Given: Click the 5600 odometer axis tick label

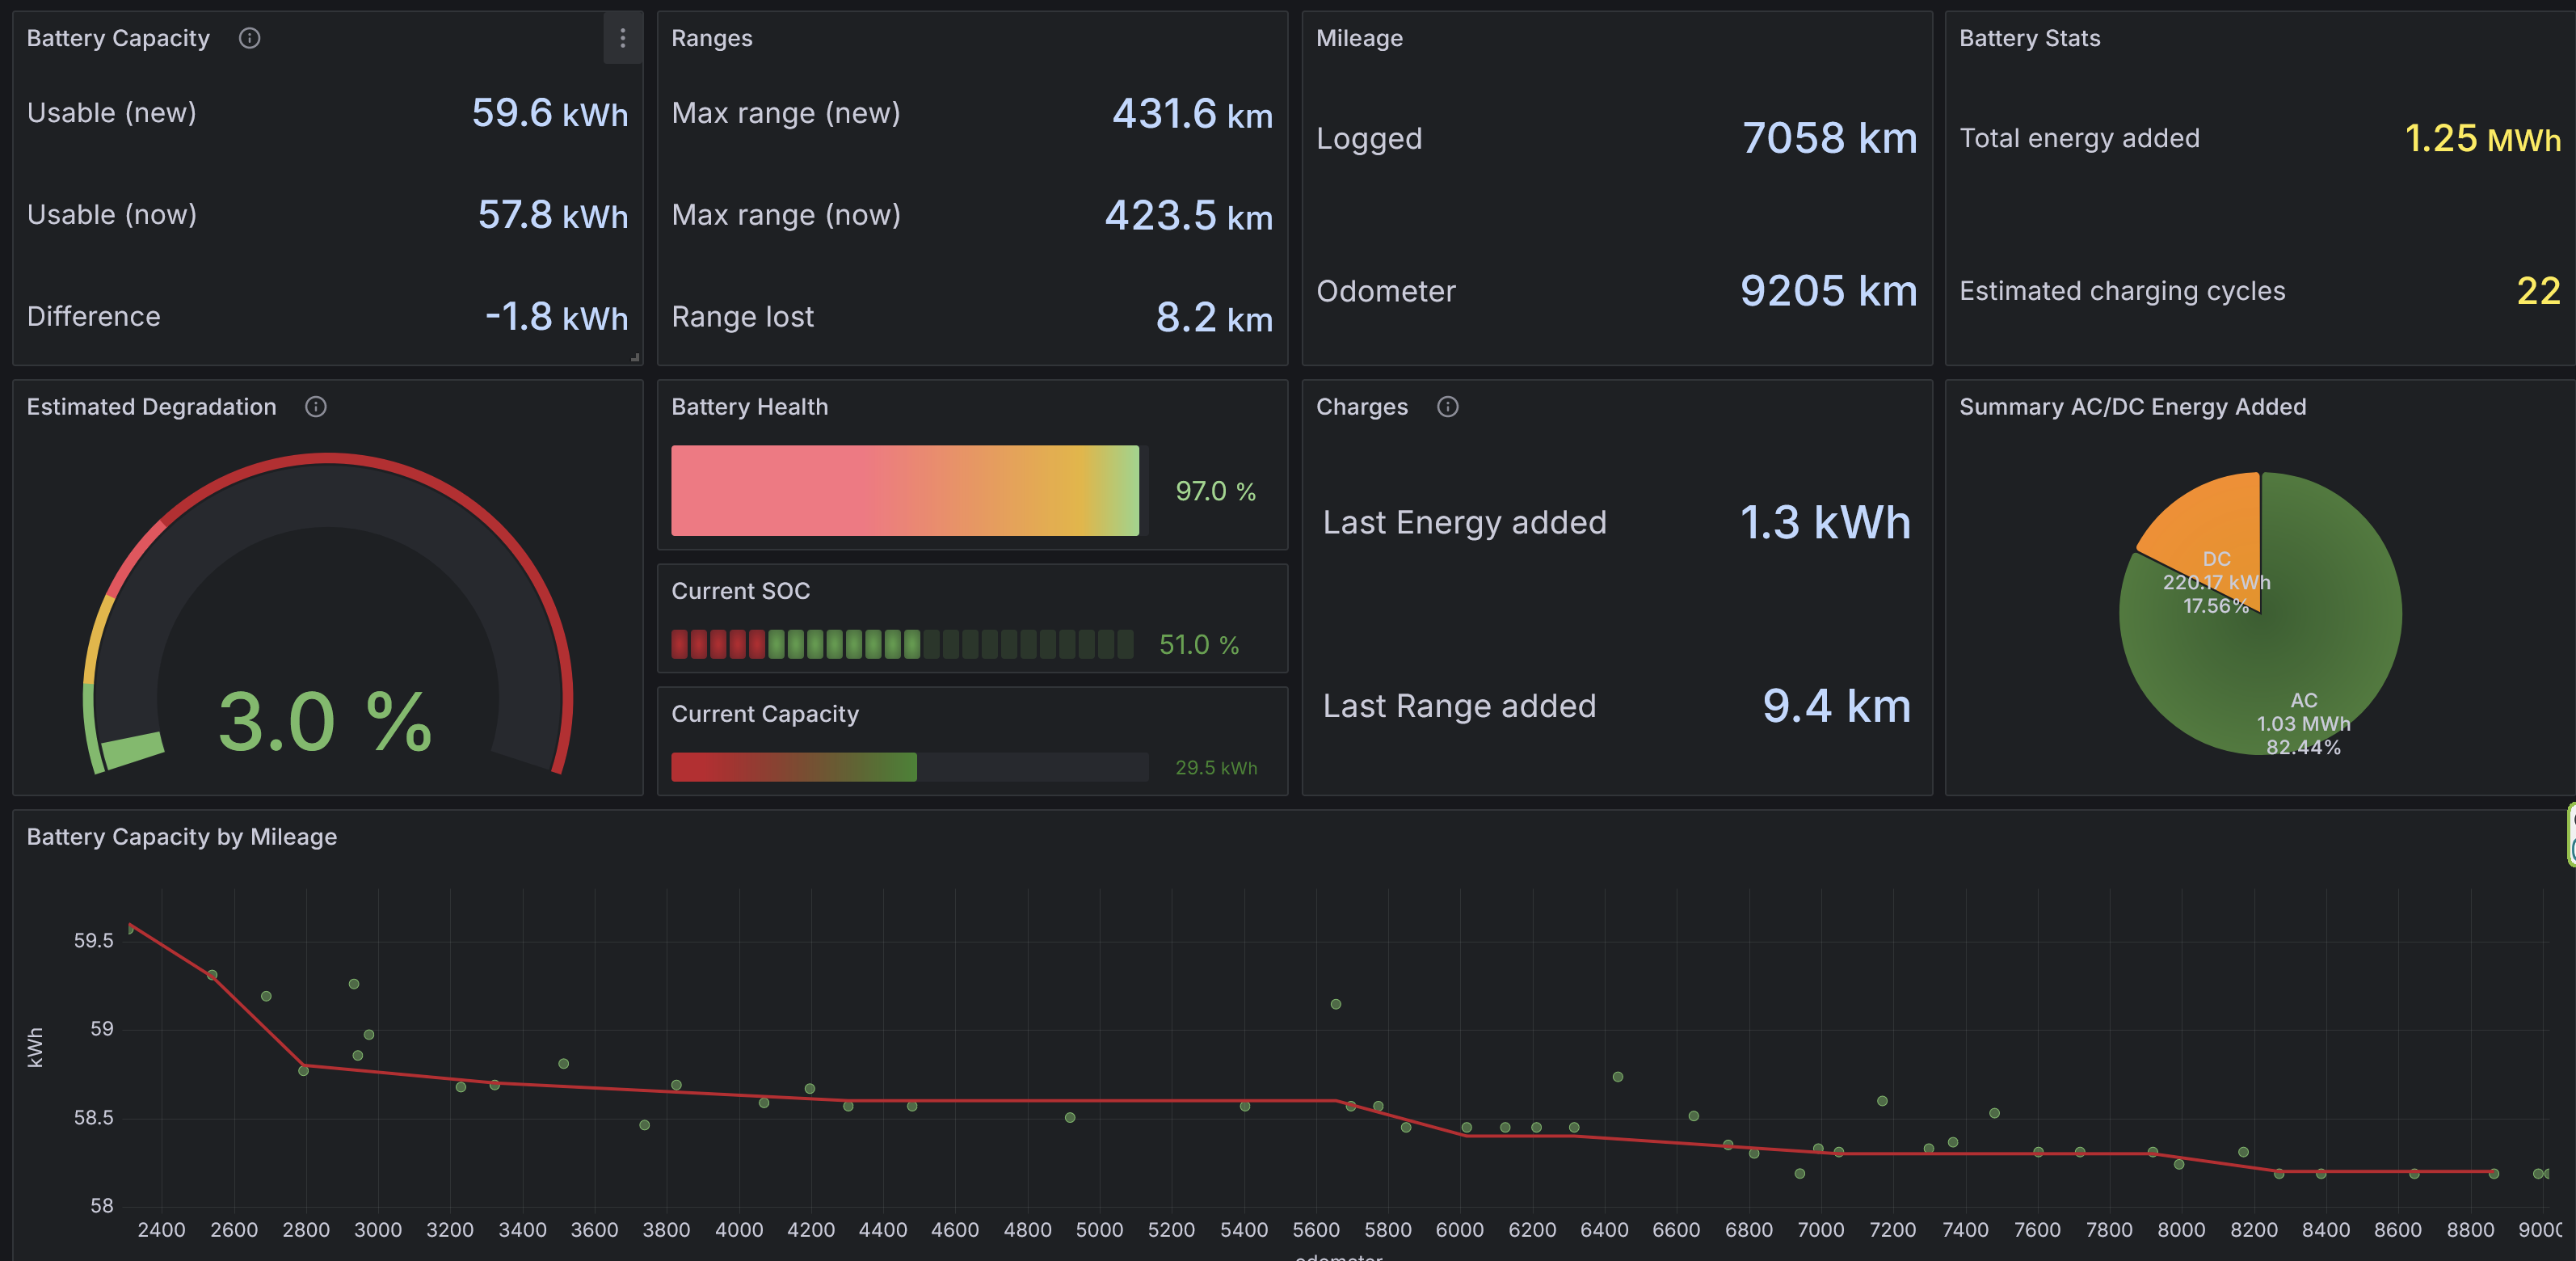Looking at the screenshot, I should 1315,1229.
